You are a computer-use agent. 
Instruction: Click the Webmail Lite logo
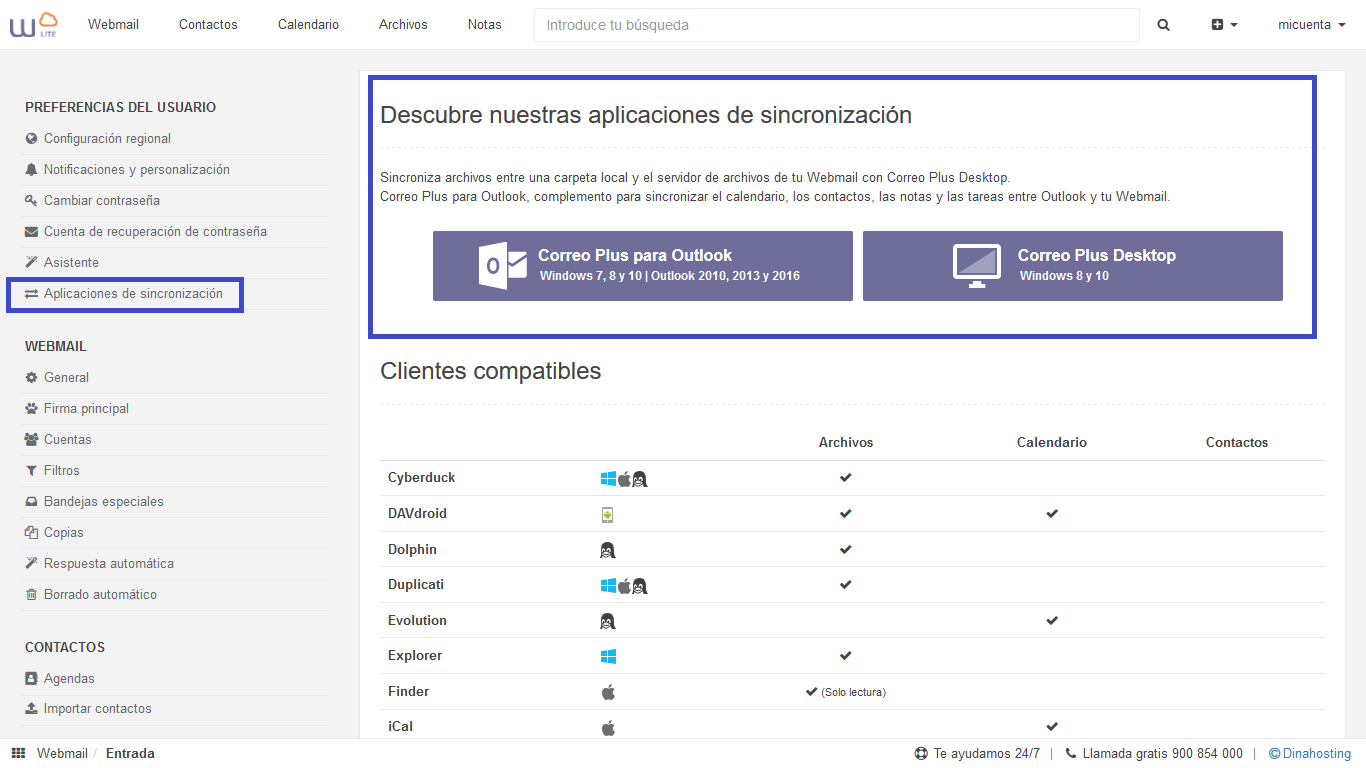click(x=34, y=25)
